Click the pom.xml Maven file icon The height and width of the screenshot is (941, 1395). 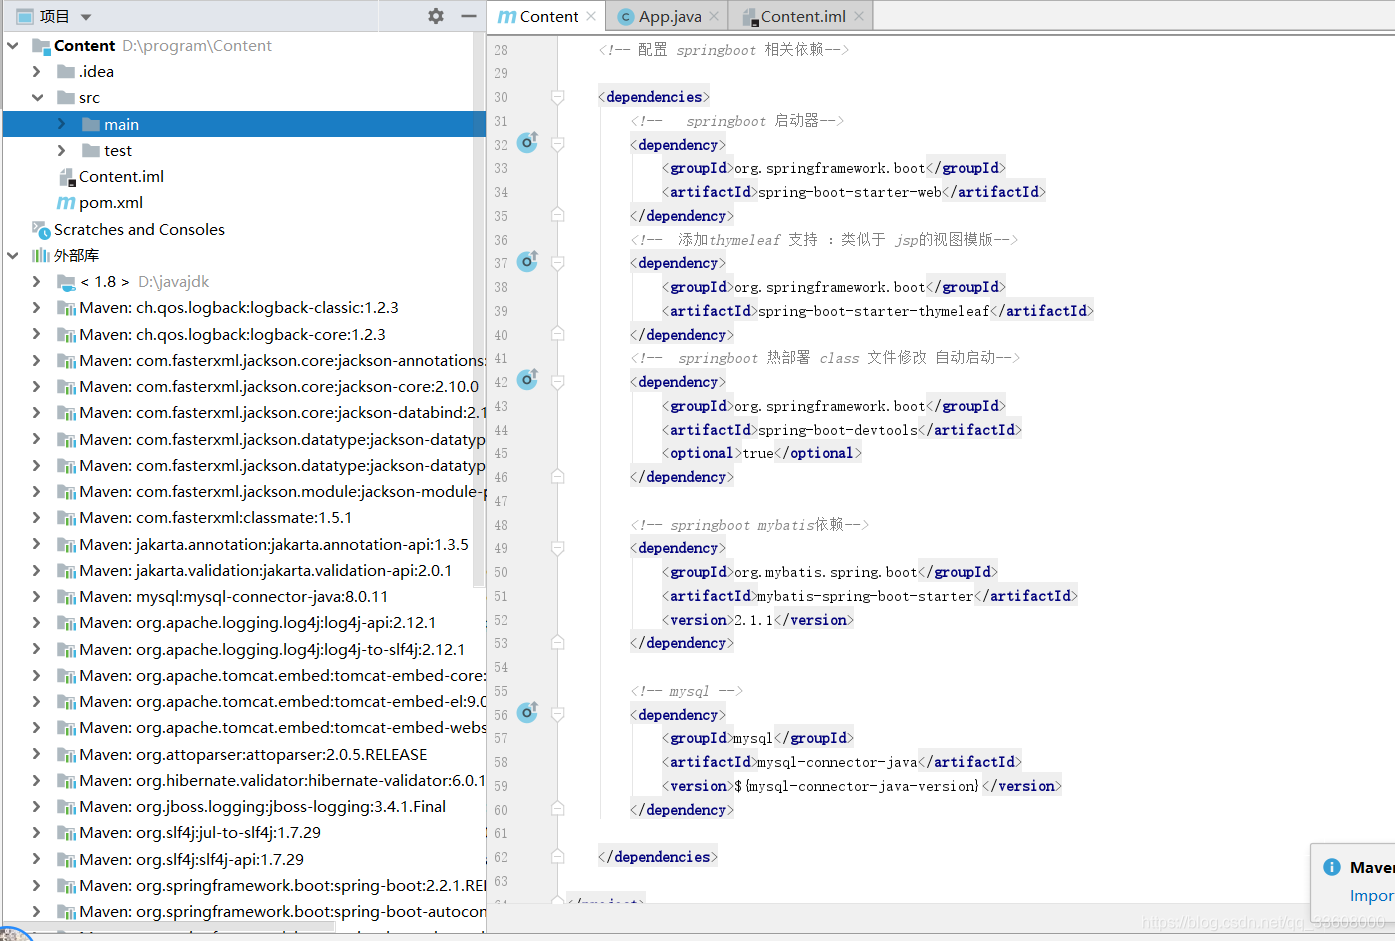pyautogui.click(x=66, y=203)
